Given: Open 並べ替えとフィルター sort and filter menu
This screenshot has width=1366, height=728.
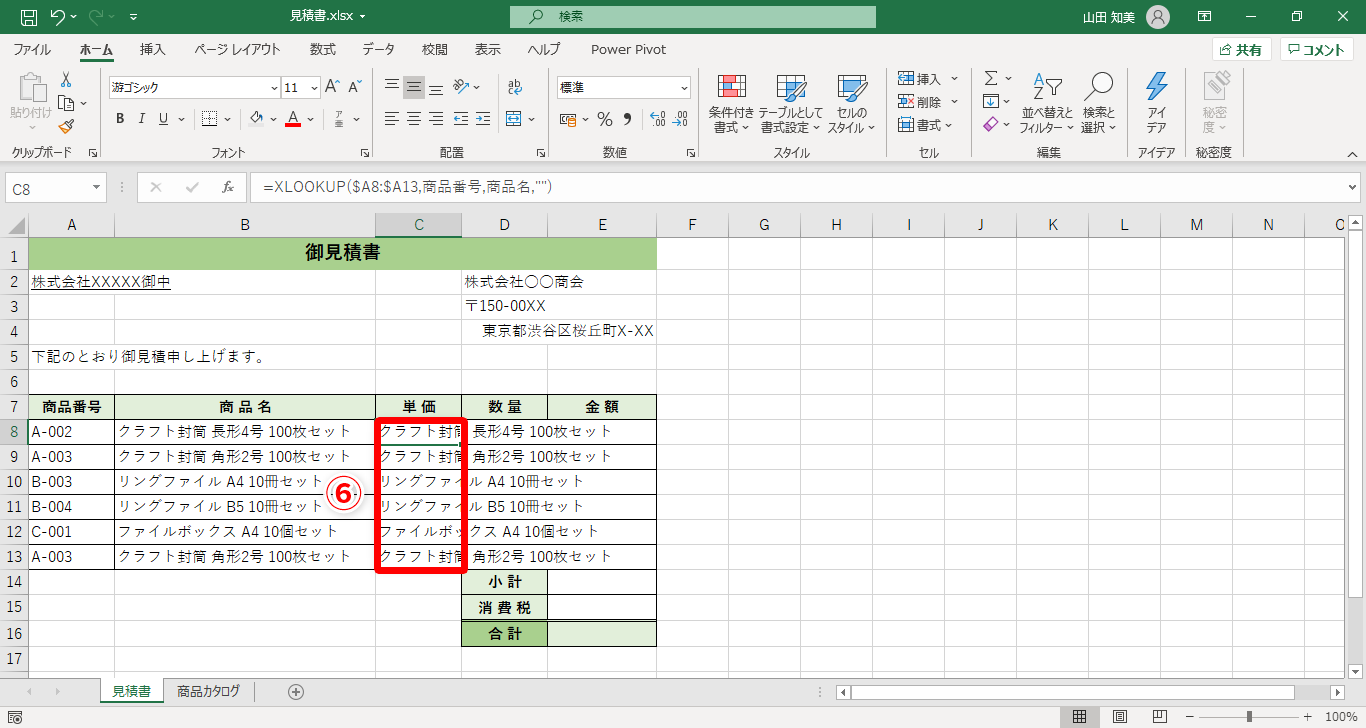Looking at the screenshot, I should pos(1046,104).
